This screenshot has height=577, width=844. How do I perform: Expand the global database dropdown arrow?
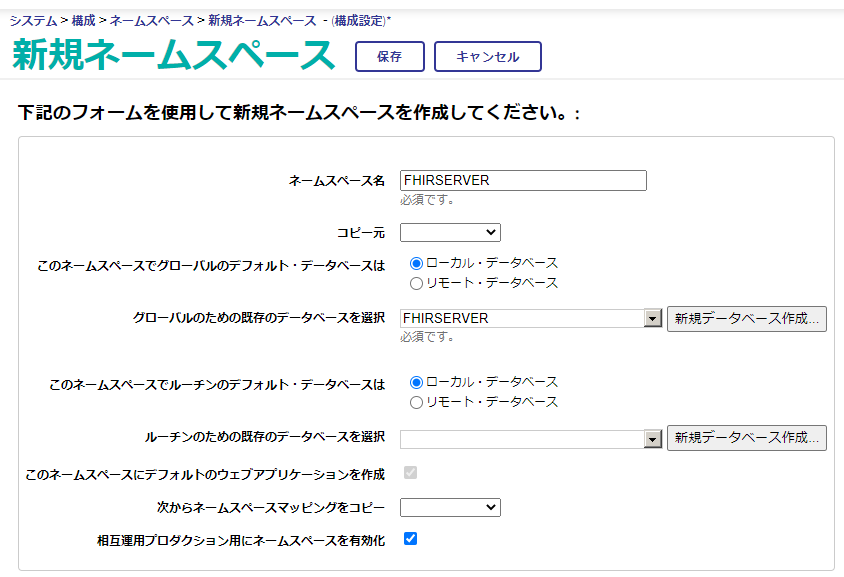click(653, 319)
